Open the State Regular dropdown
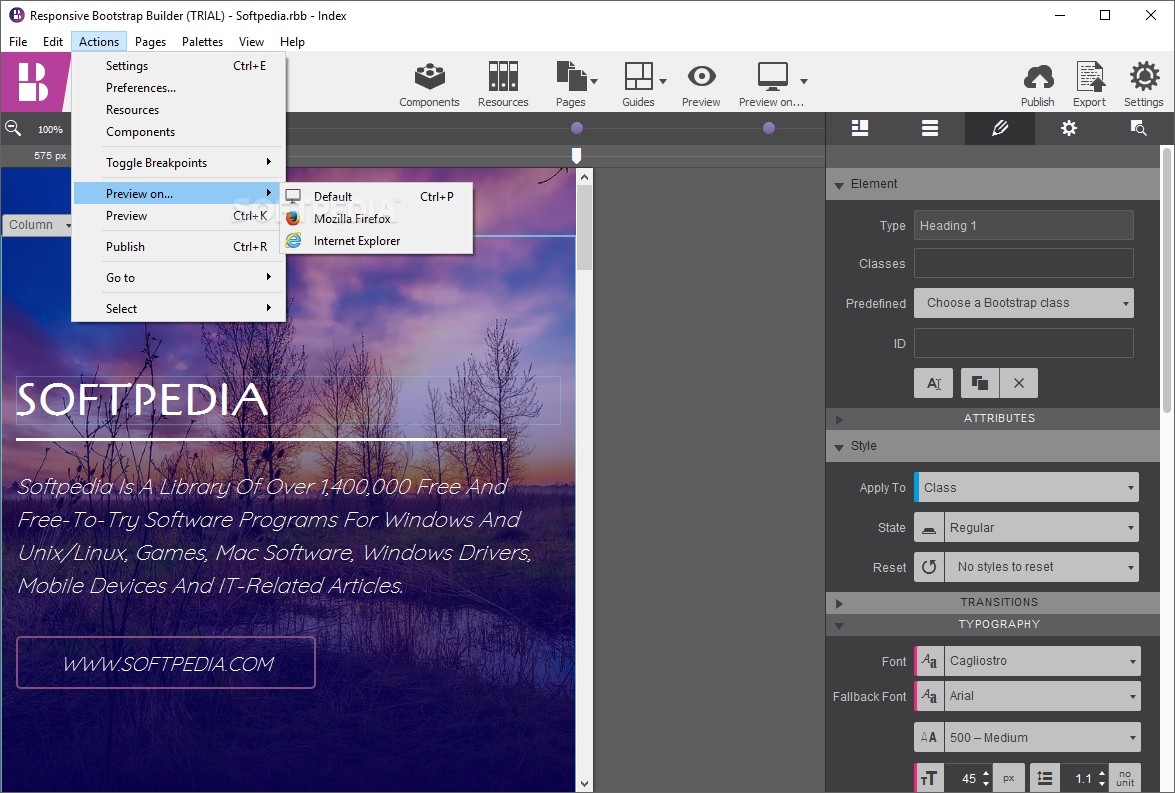1175x793 pixels. (1042, 528)
